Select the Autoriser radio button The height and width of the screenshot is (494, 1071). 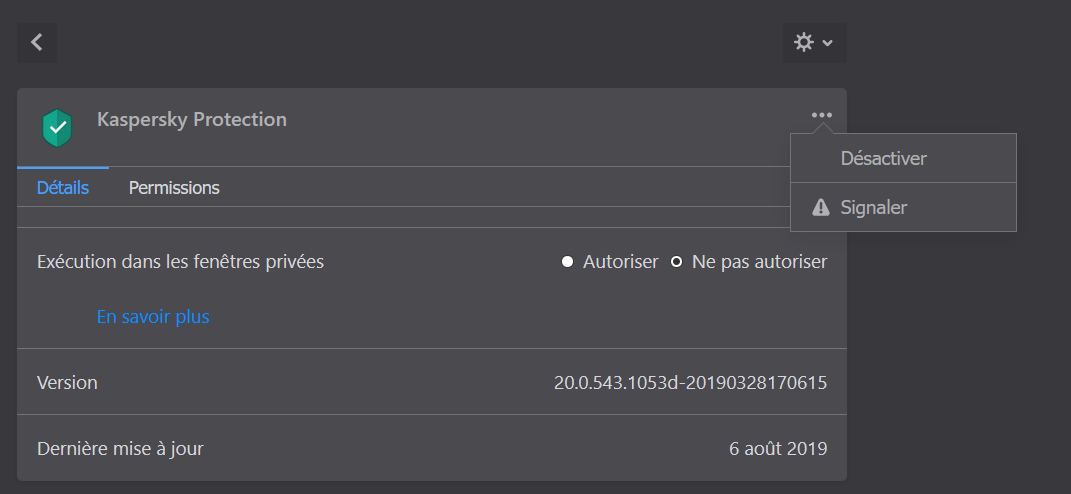567,262
